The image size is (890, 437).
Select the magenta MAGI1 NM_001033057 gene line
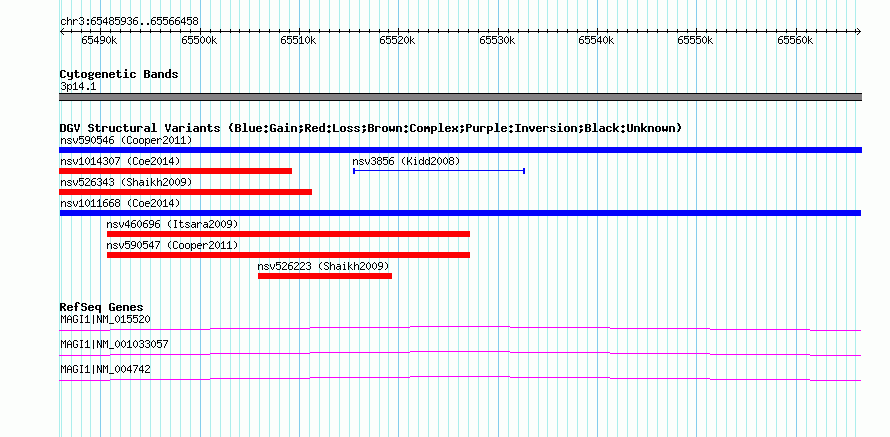click(460, 353)
